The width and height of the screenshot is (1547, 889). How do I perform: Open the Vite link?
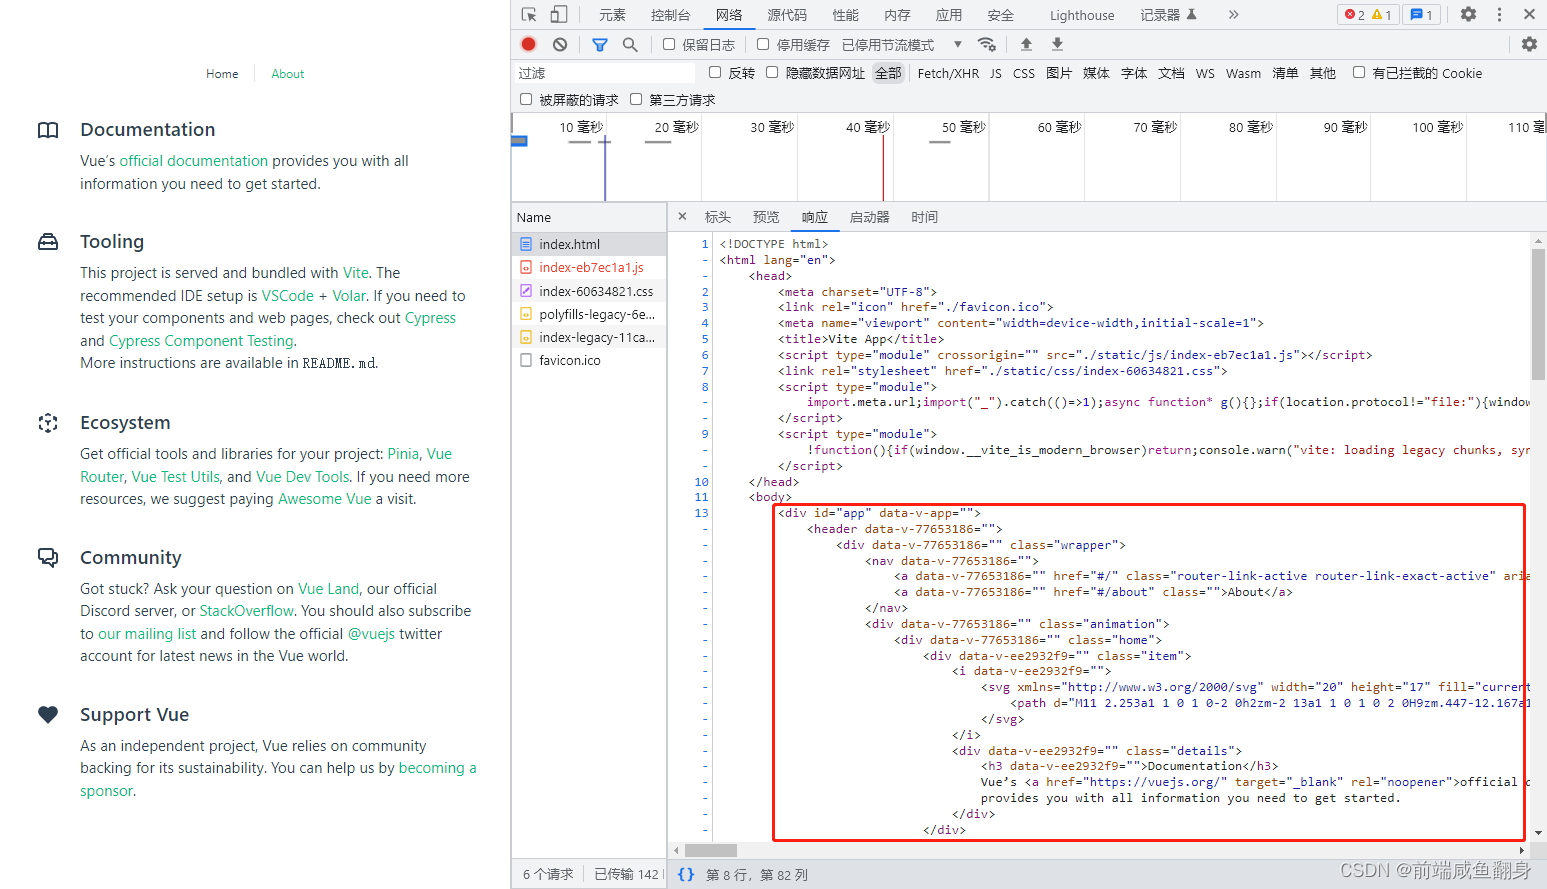(x=356, y=273)
